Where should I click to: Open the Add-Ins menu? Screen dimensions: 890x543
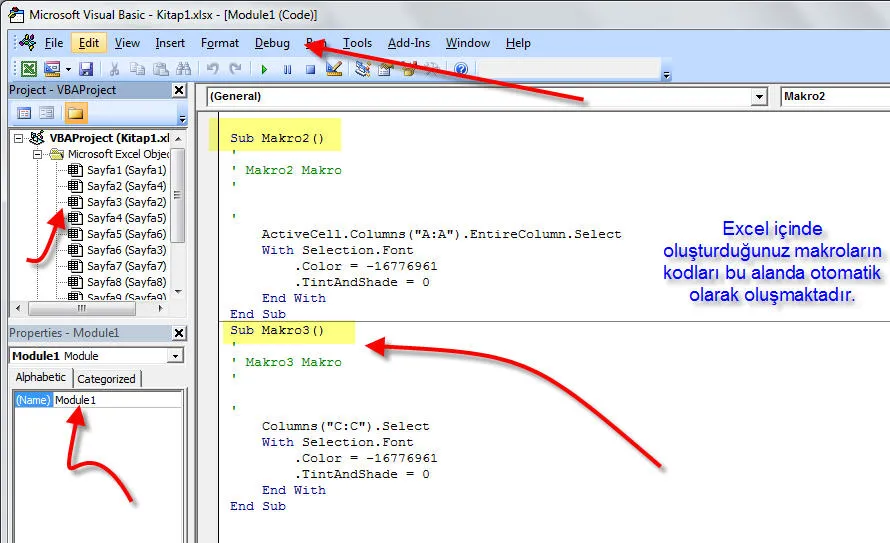408,43
